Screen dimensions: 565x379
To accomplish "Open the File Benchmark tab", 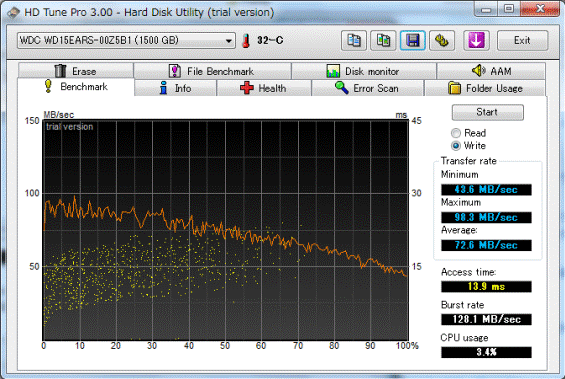I will [x=212, y=71].
